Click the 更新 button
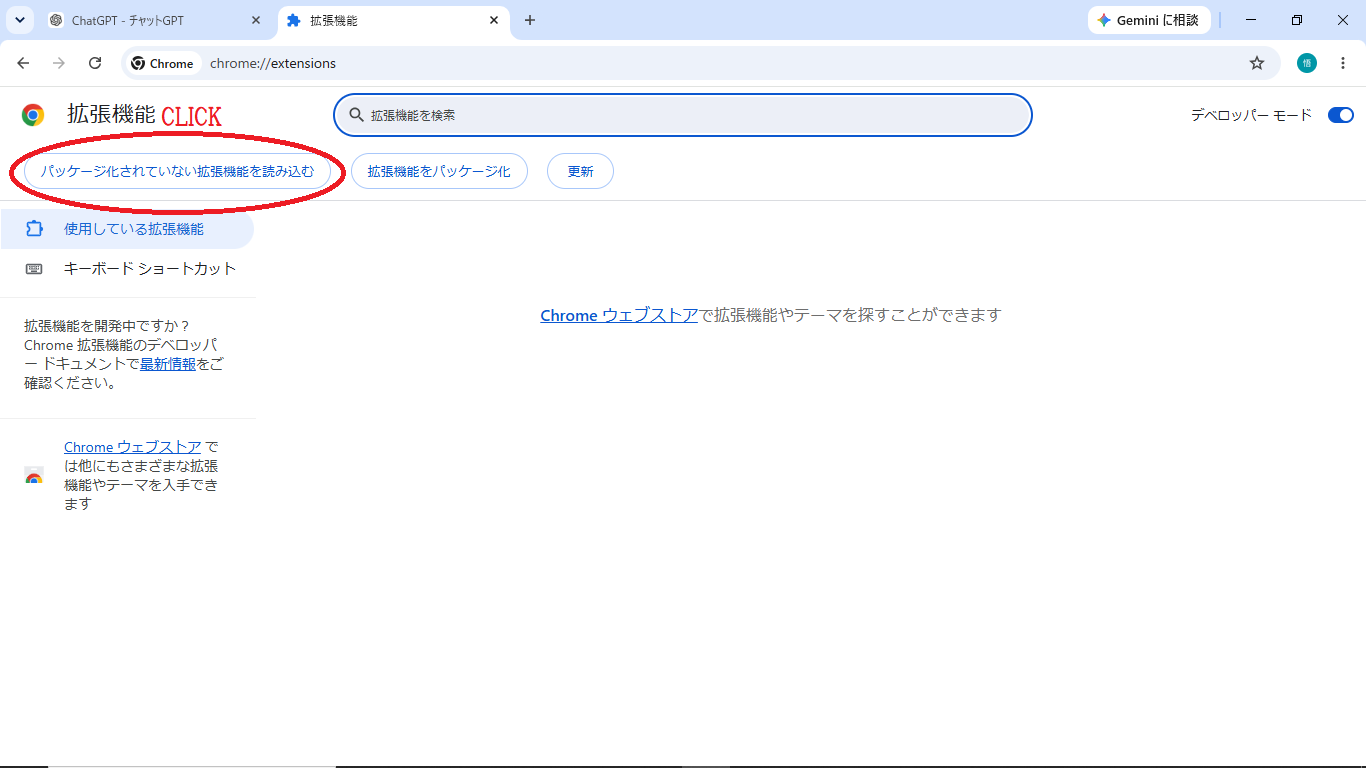 point(580,171)
